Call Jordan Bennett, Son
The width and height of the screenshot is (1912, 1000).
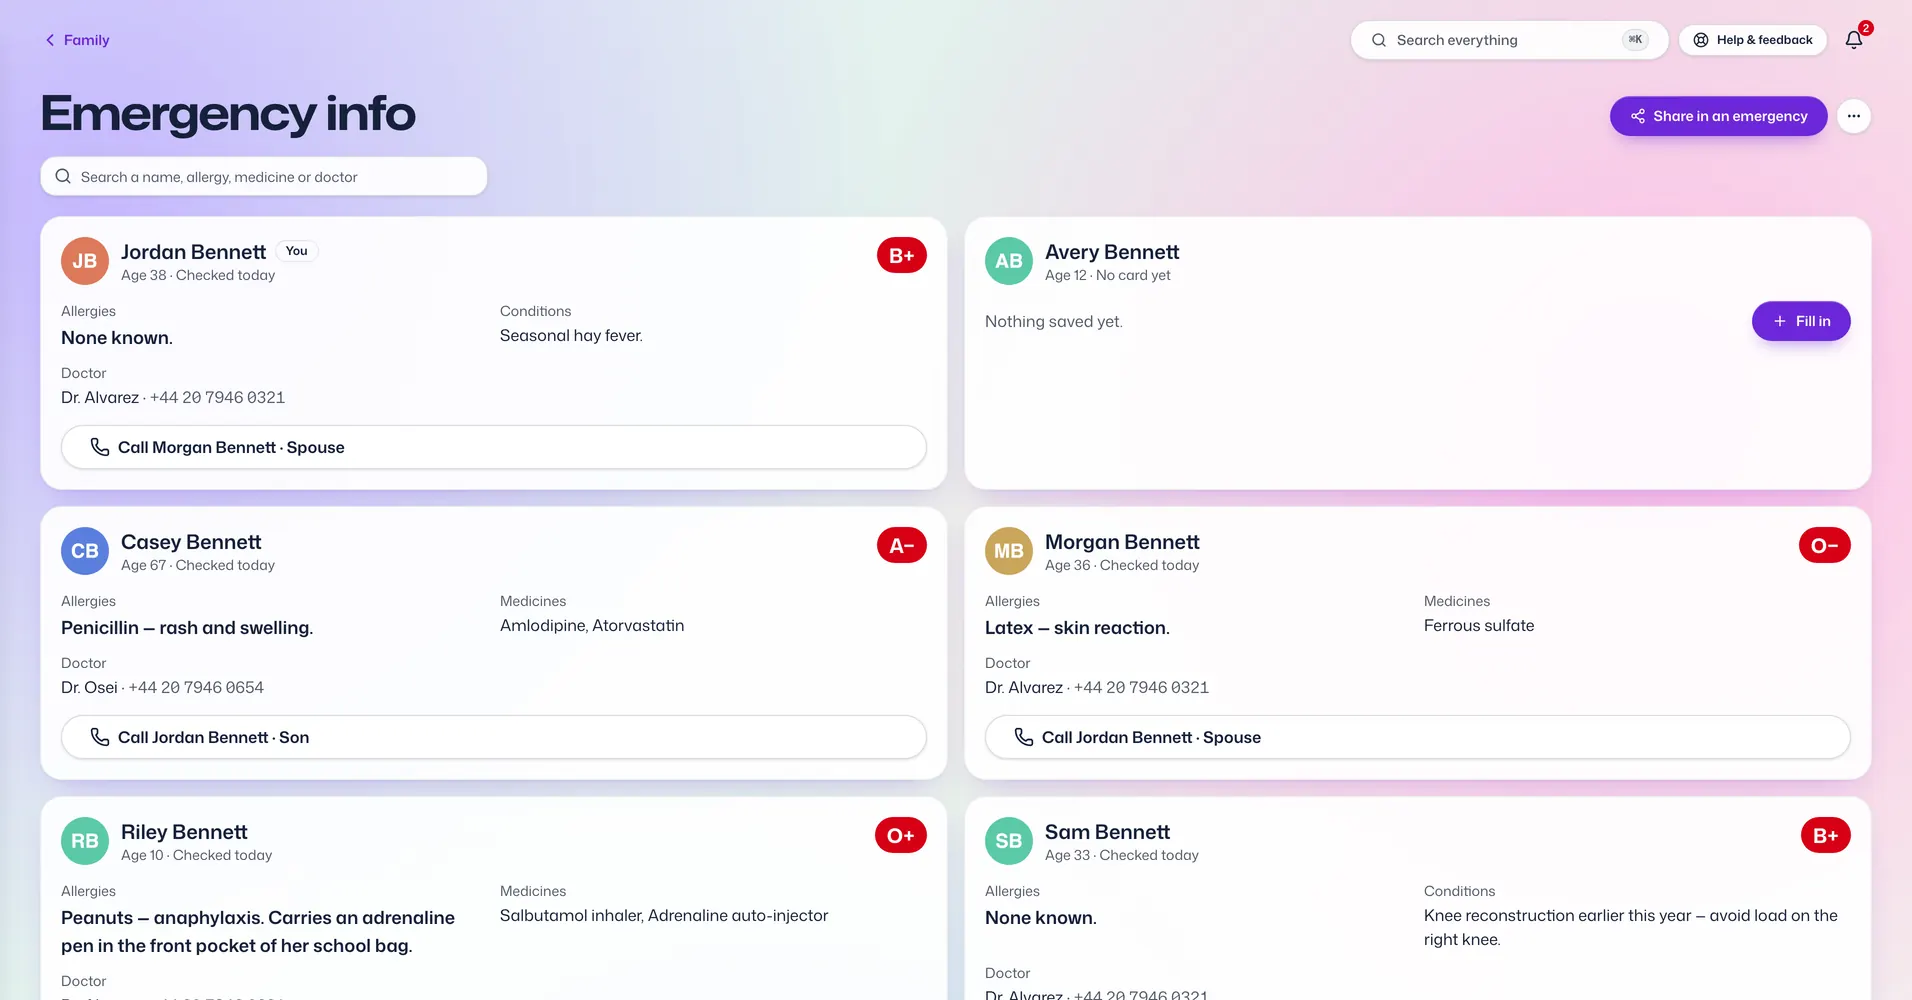494,737
